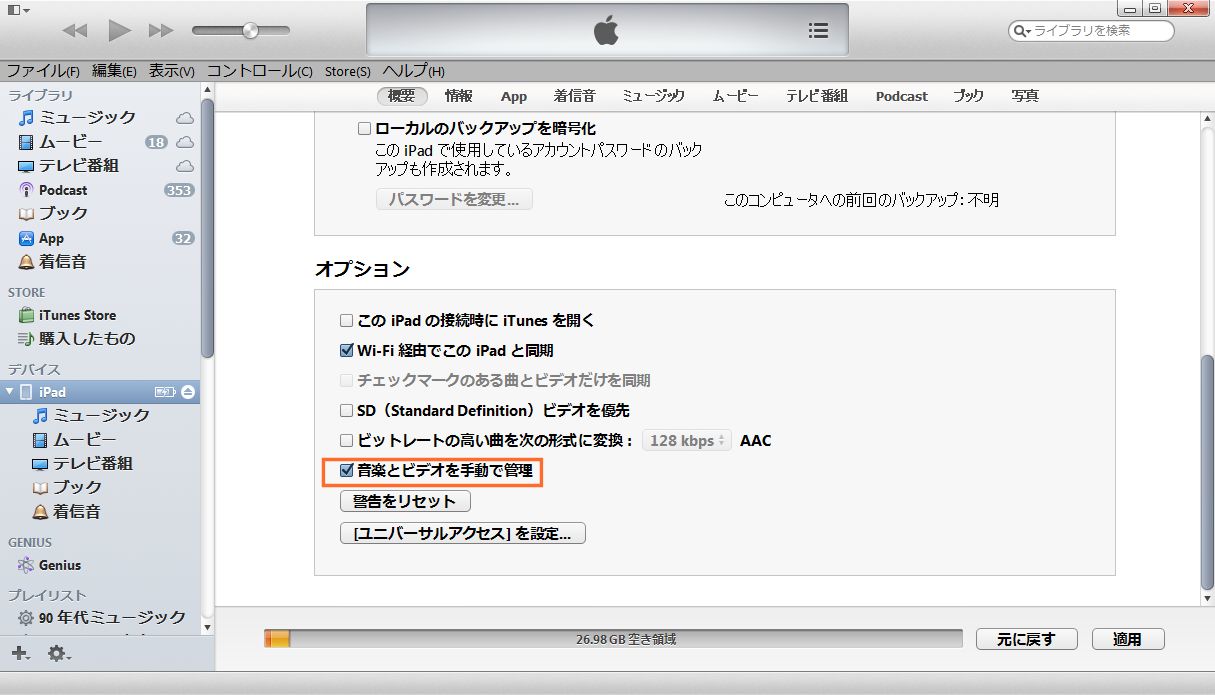The height and width of the screenshot is (695, 1215).
Task: Open the up next list icon
Action: point(817,31)
